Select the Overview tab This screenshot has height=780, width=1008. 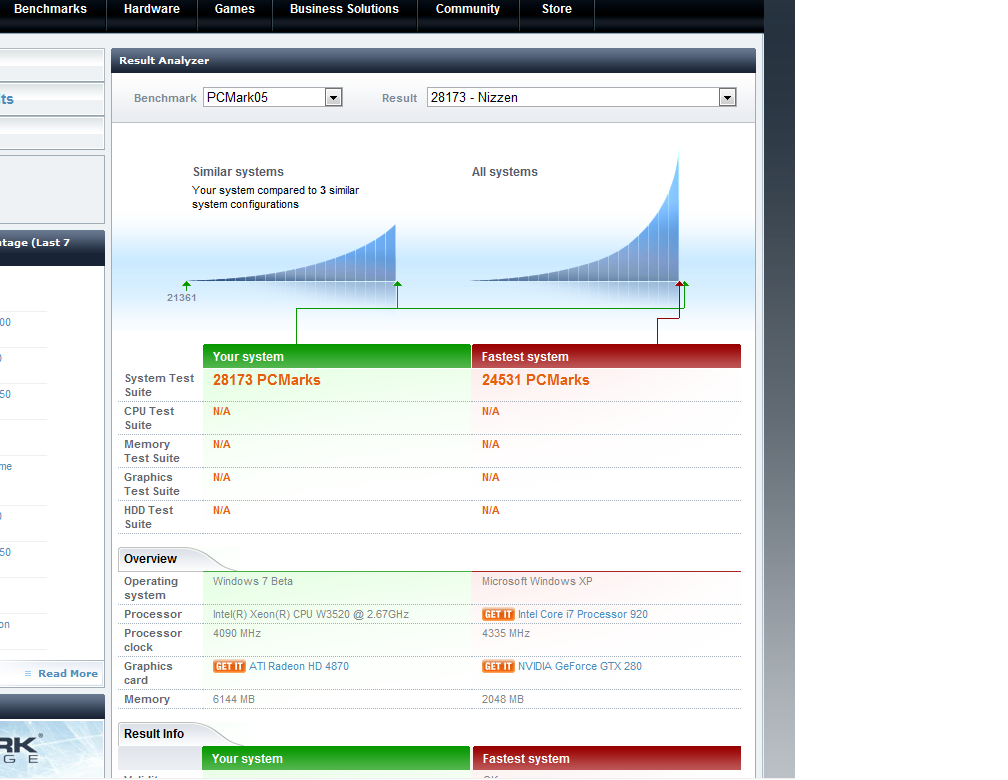(150, 559)
